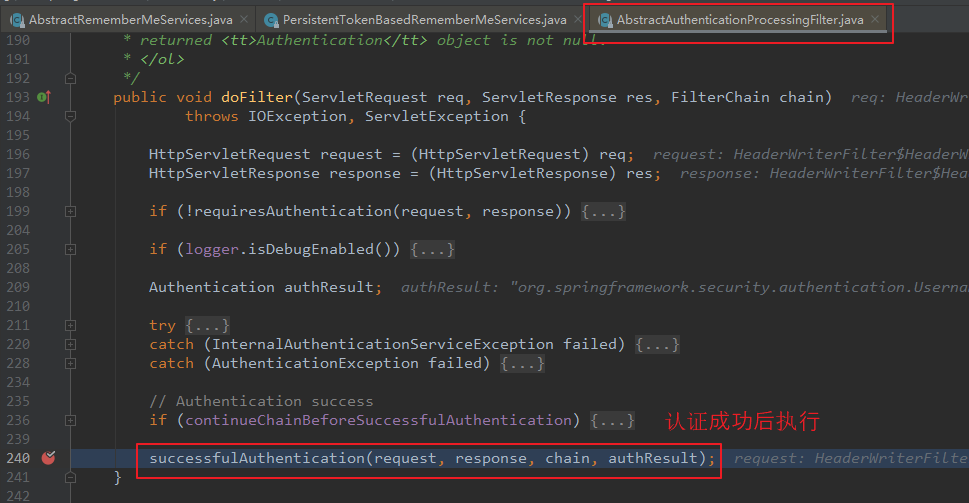Expand continueChainBeforeSuccessfulAuthentication fold at line 236
The width and height of the screenshot is (969, 503).
[70, 420]
